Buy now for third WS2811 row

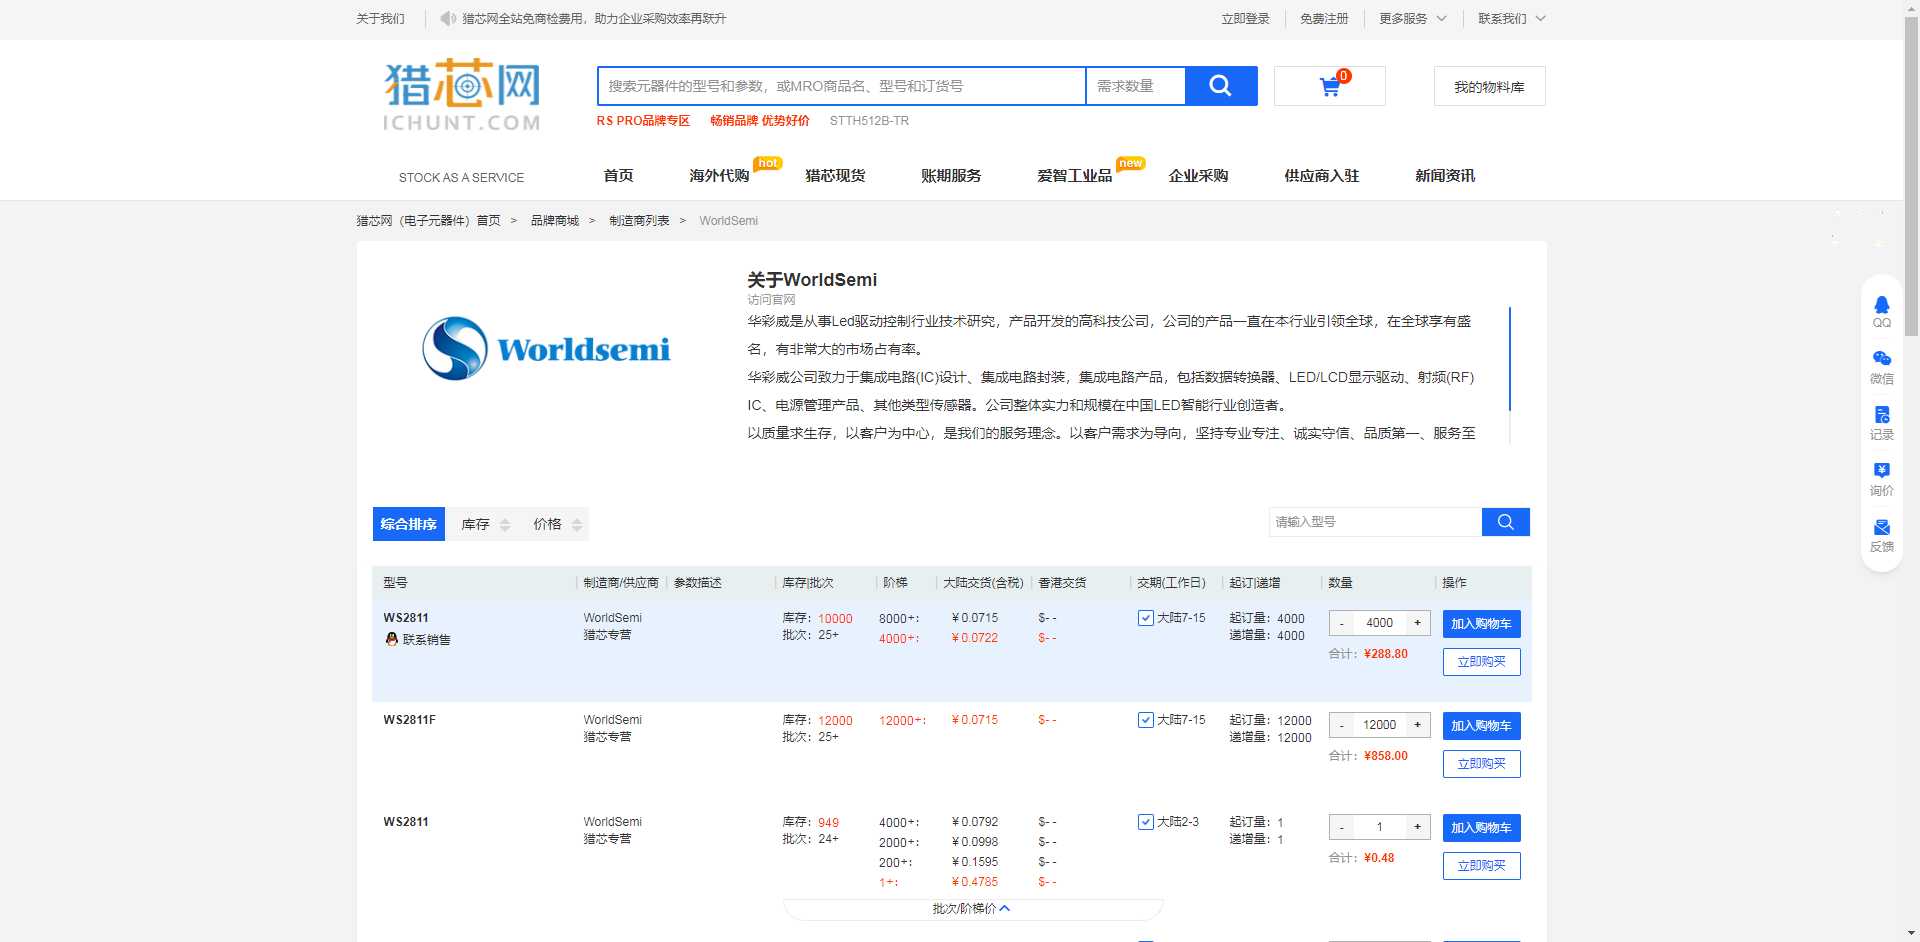(x=1481, y=866)
